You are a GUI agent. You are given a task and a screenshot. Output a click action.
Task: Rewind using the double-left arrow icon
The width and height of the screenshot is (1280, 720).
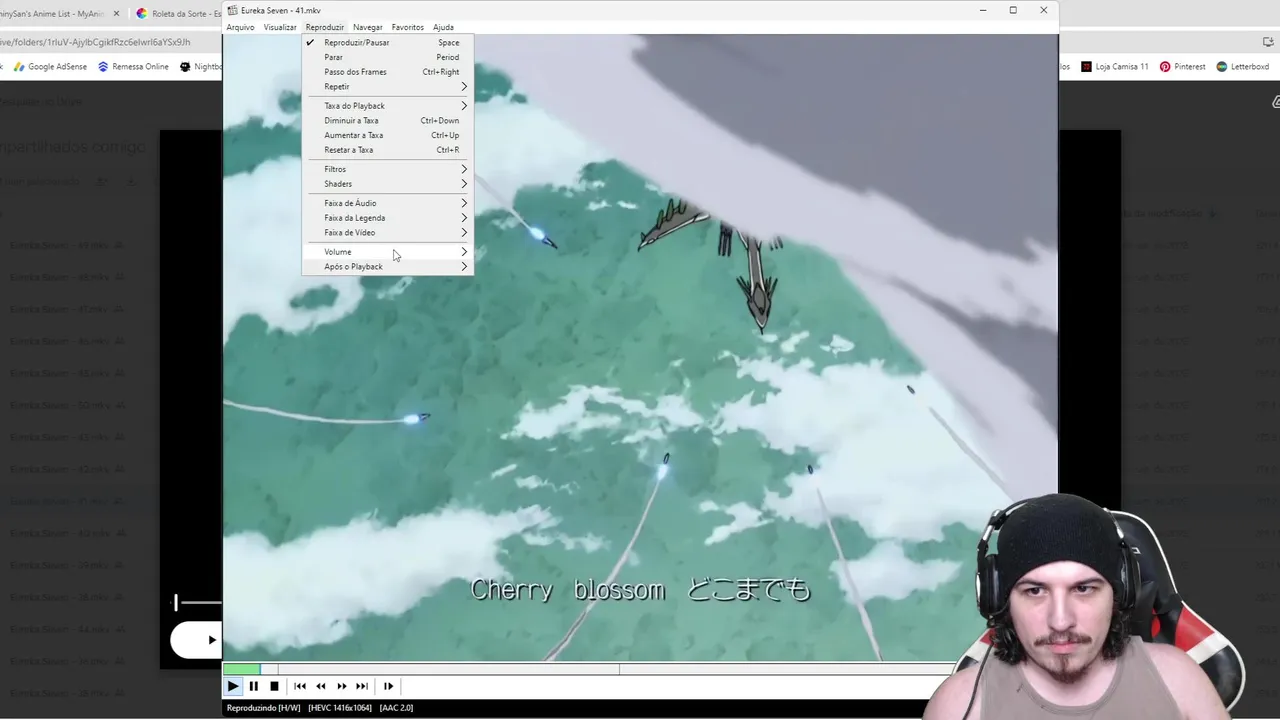pos(321,686)
